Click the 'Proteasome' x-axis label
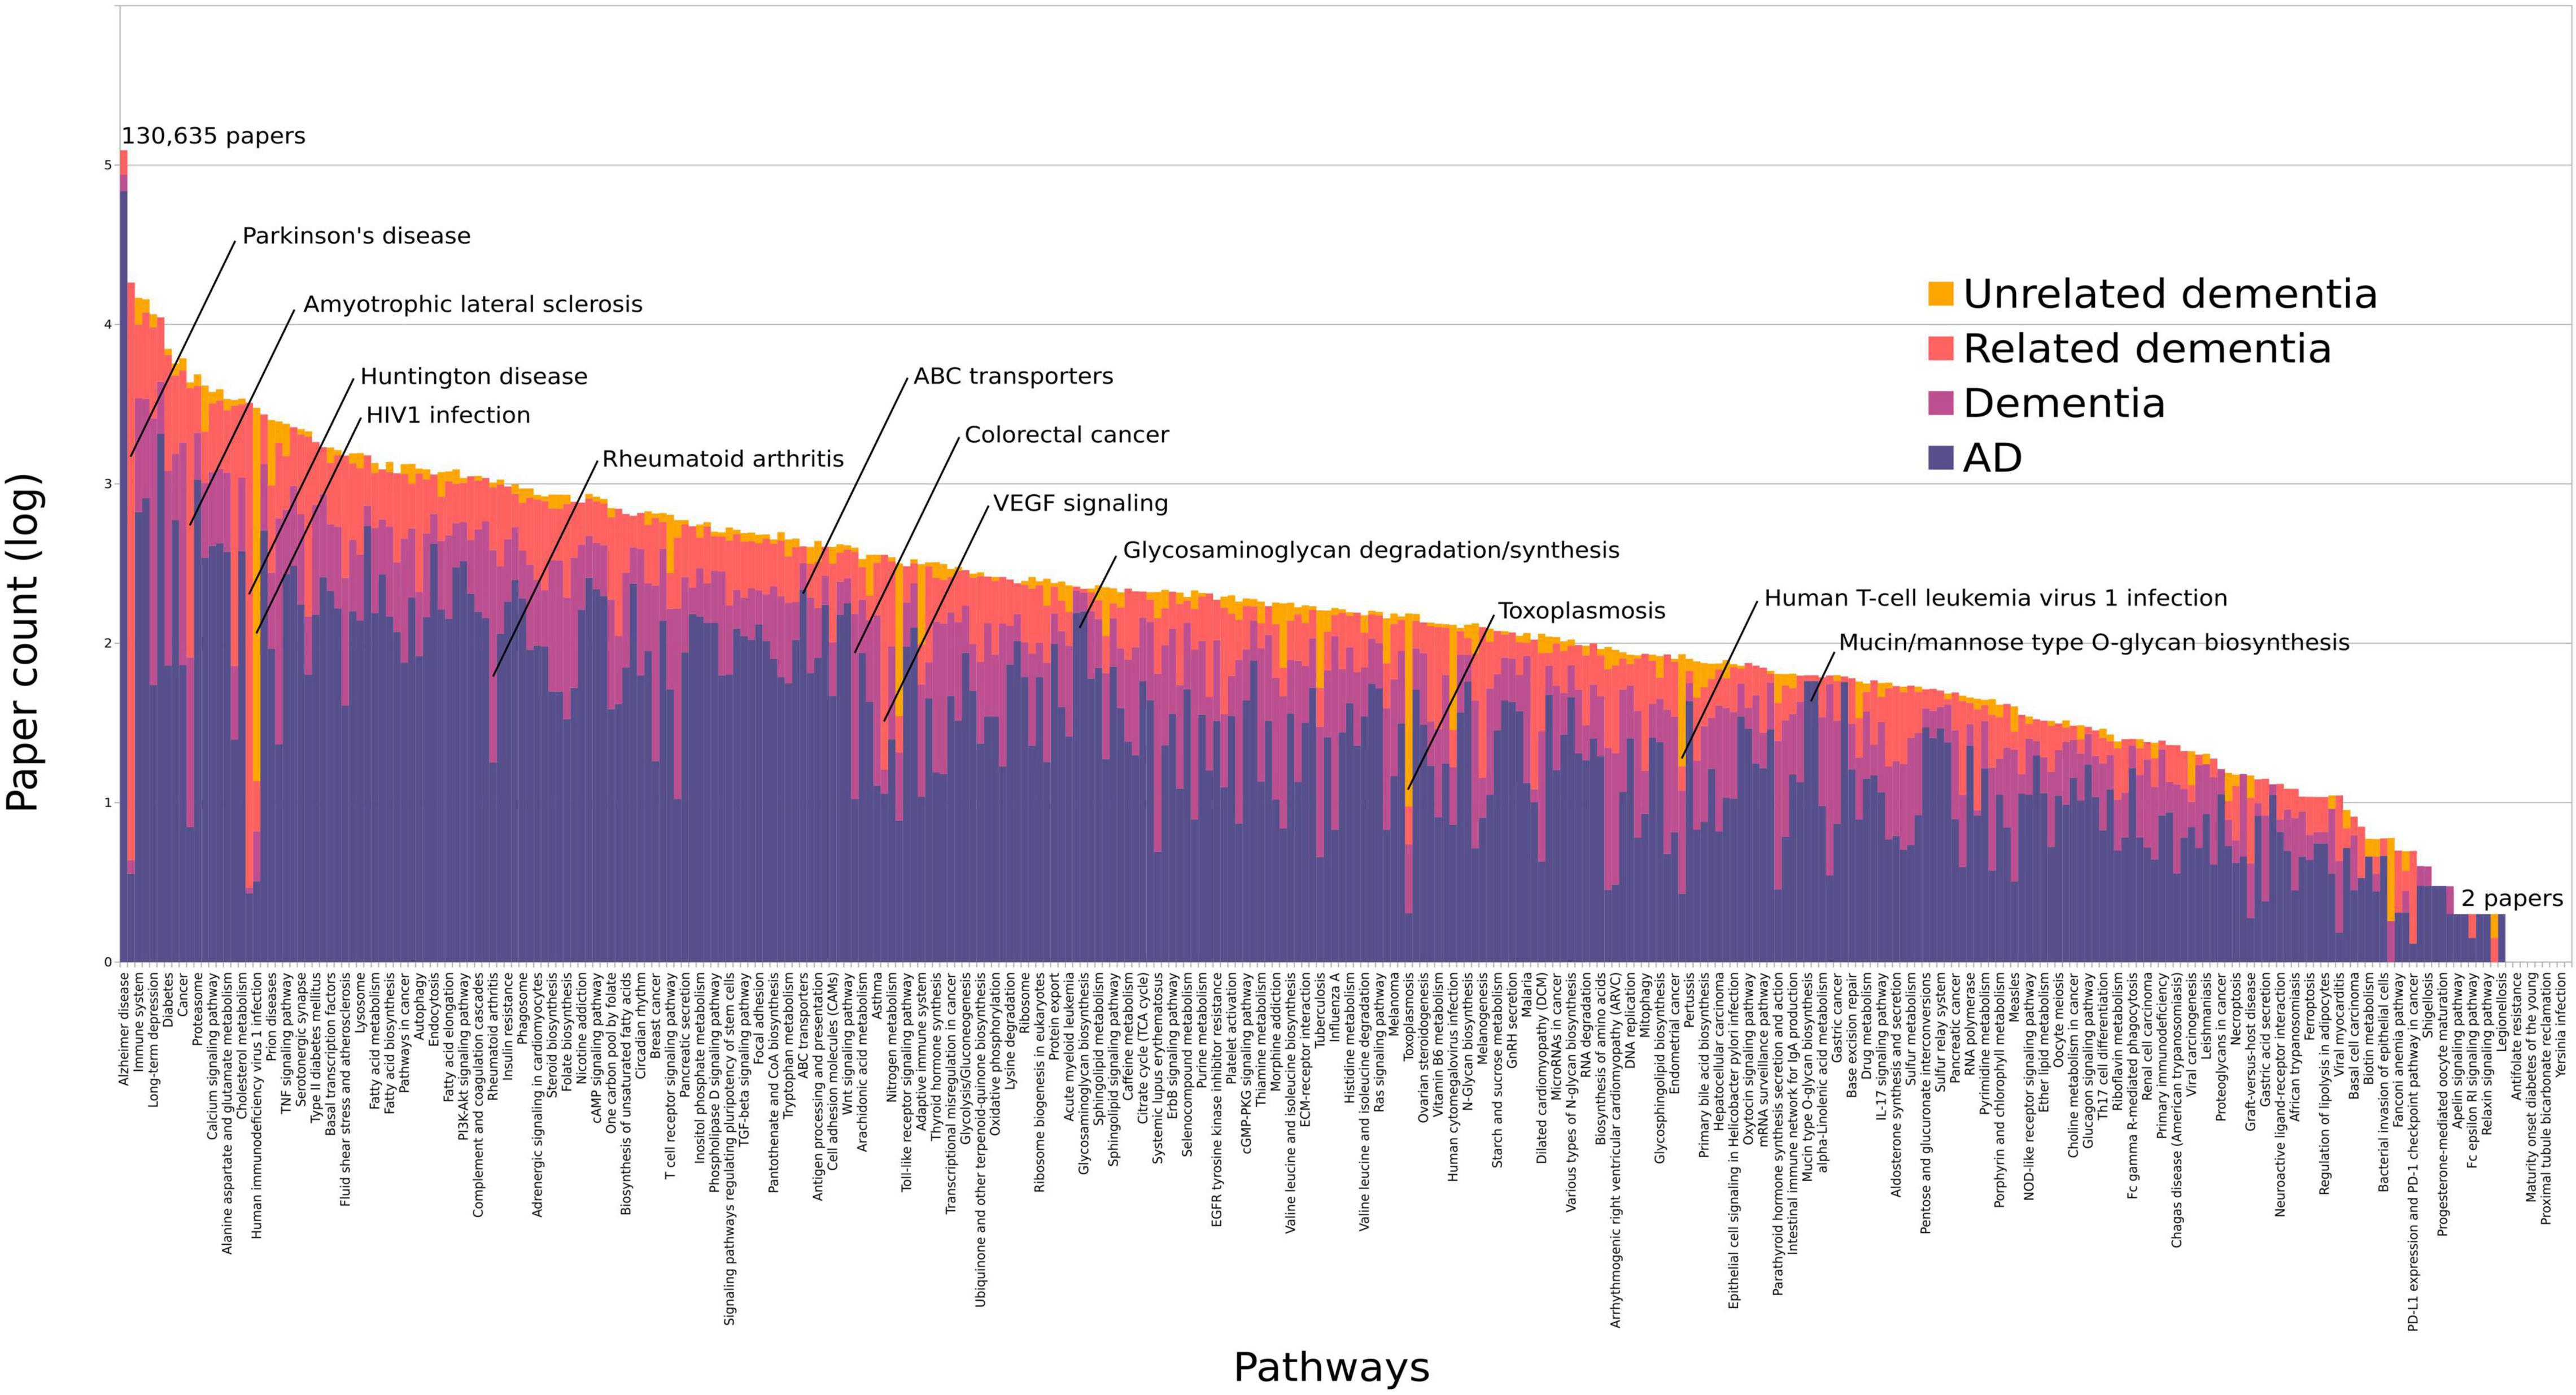 [x=198, y=1008]
